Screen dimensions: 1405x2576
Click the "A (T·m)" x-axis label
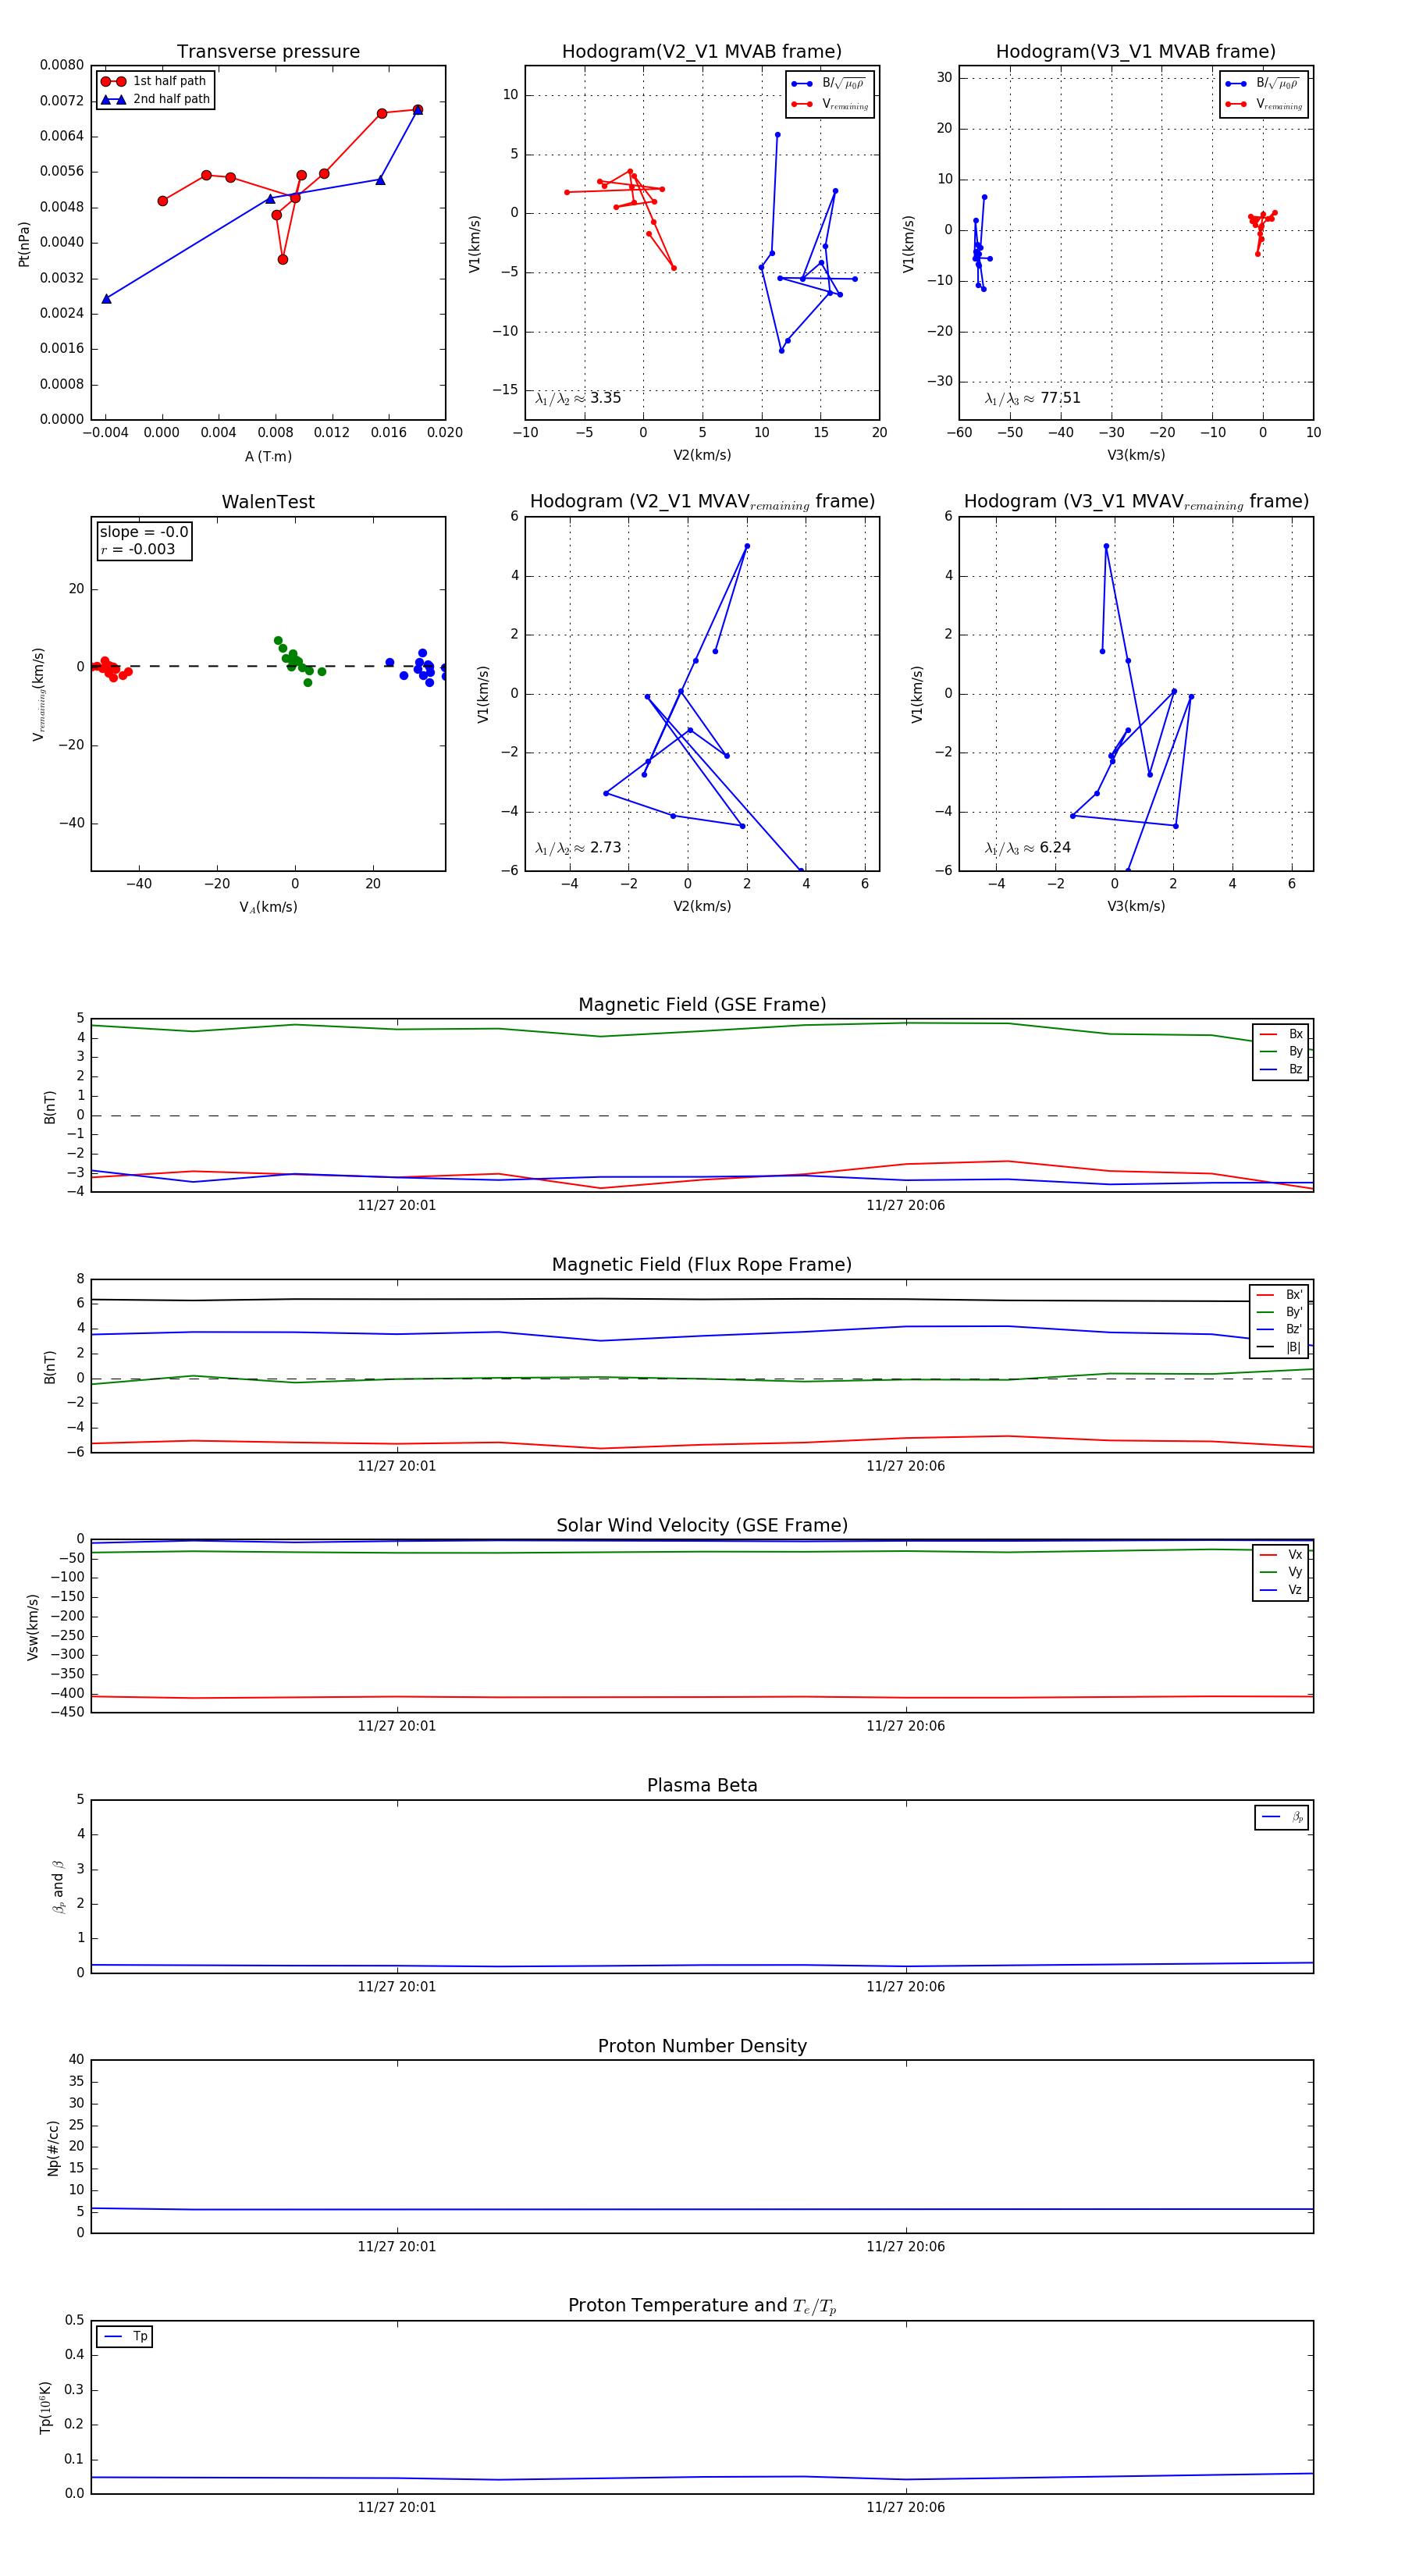268,456
